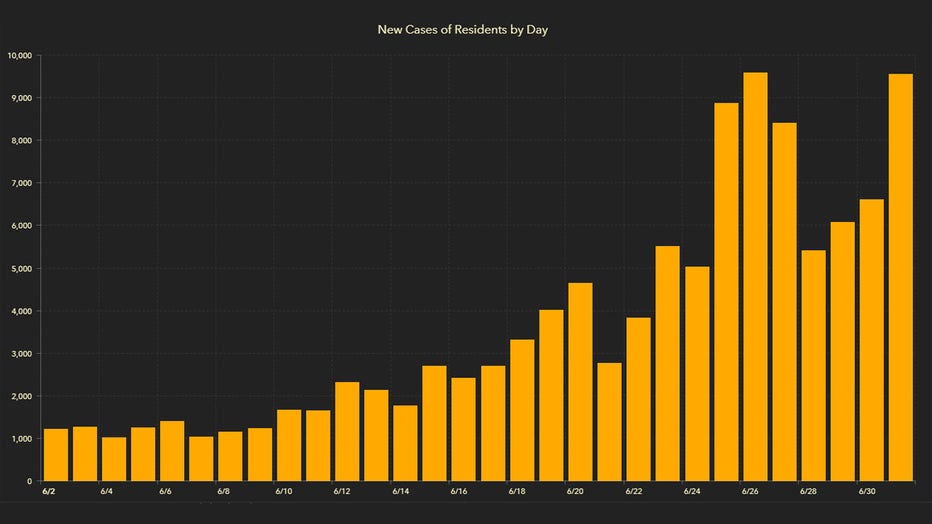Select the bar between 6/6 and 6/8
Image resolution: width=932 pixels, height=524 pixels.
[x=201, y=459]
